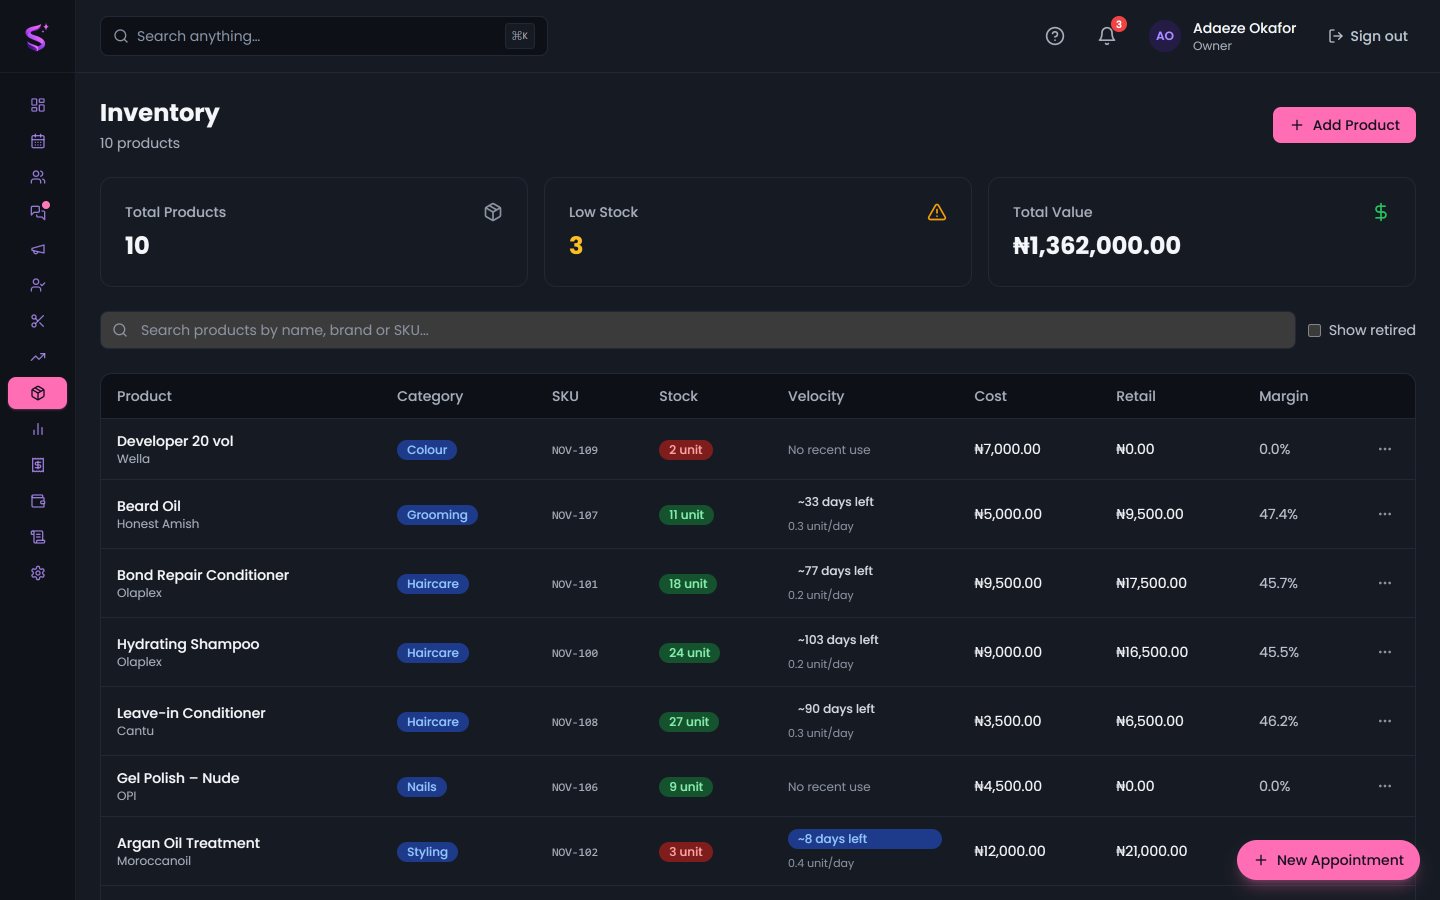
Task: Open row actions for Bond Repair Conditioner
Action: coord(1385,583)
